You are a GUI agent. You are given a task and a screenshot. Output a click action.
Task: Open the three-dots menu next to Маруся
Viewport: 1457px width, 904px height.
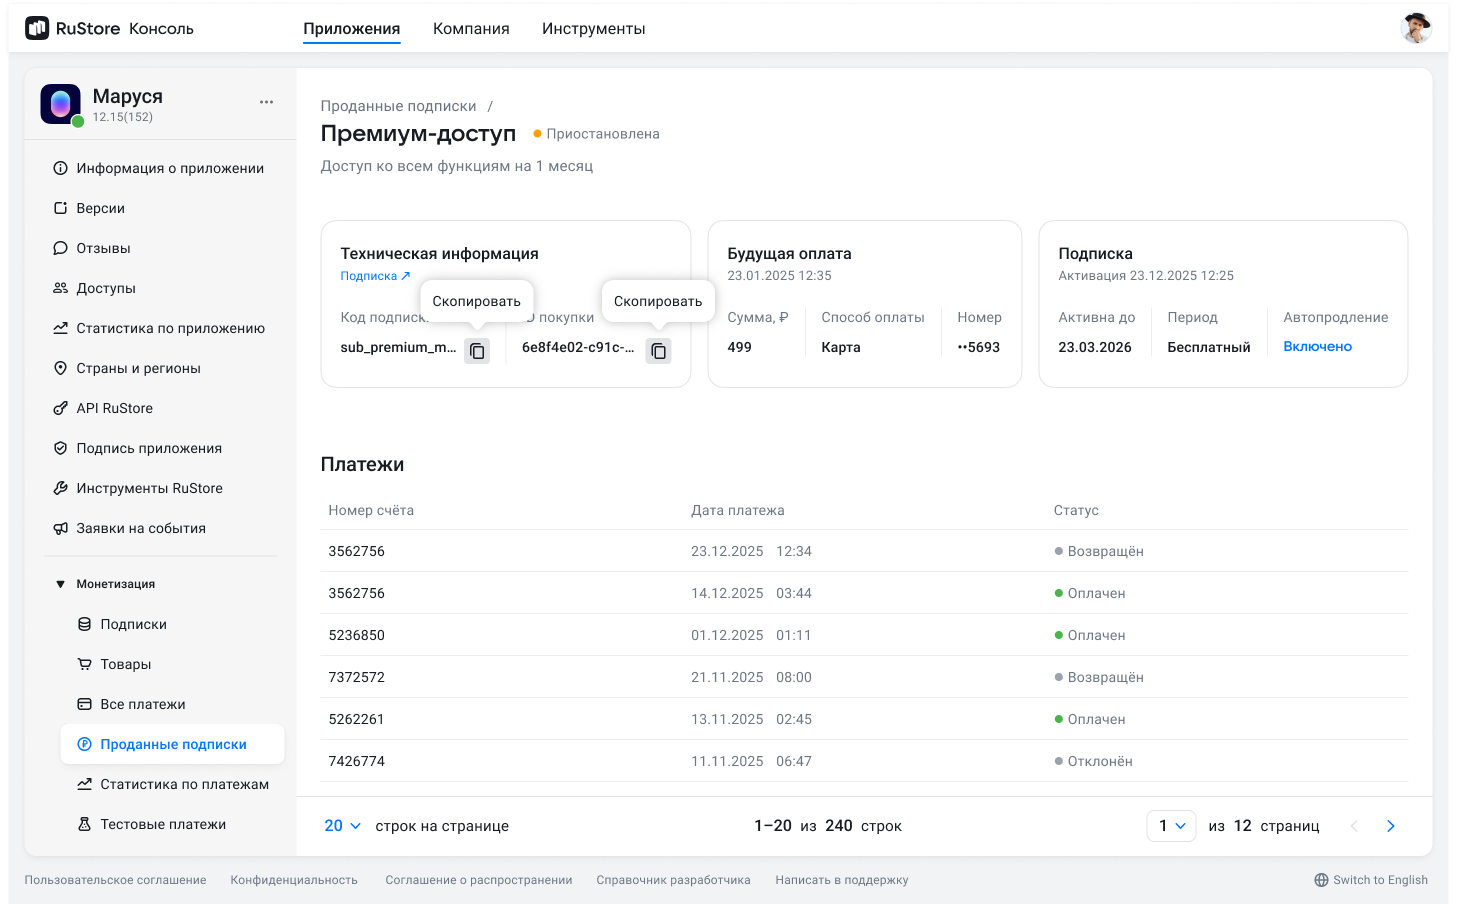click(266, 102)
